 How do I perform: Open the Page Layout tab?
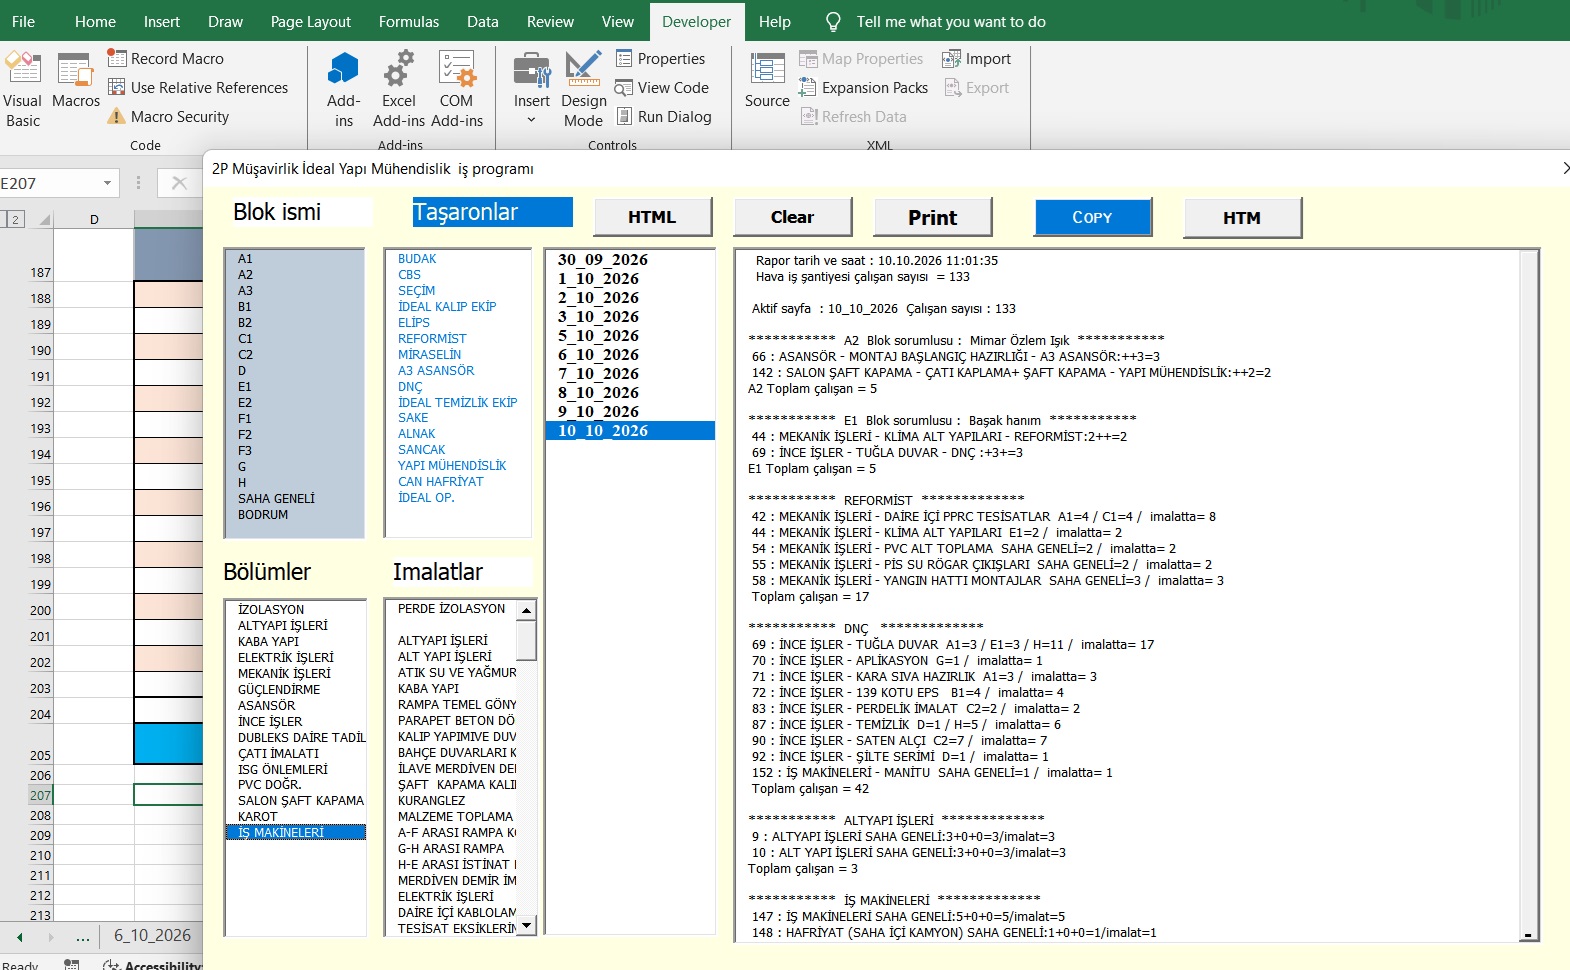(311, 21)
